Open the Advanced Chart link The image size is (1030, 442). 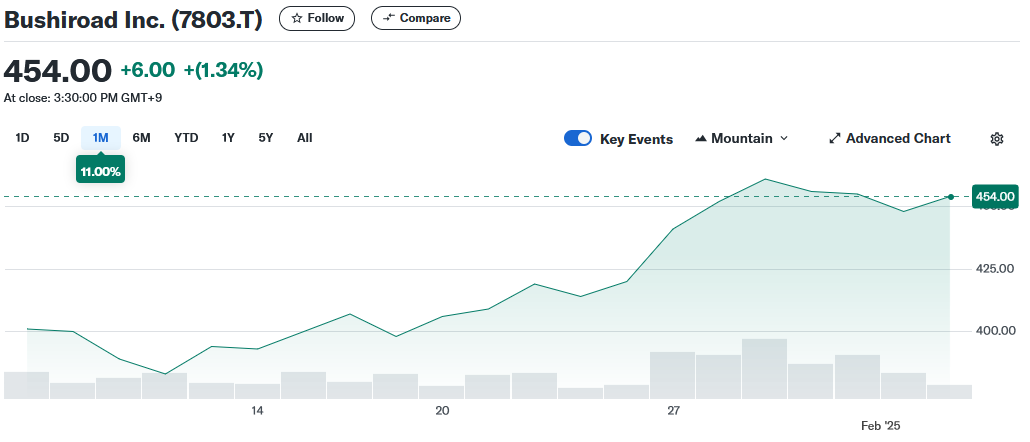(x=897, y=139)
